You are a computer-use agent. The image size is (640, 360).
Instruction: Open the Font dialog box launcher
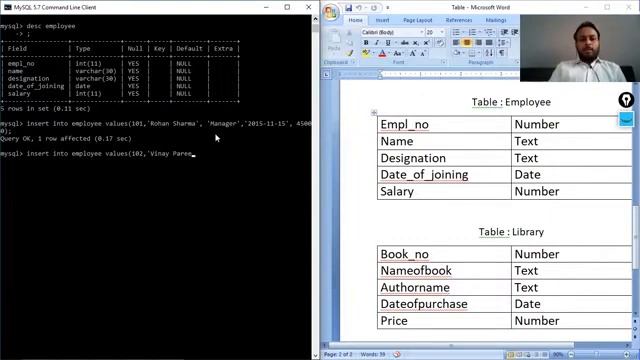pos(443,62)
